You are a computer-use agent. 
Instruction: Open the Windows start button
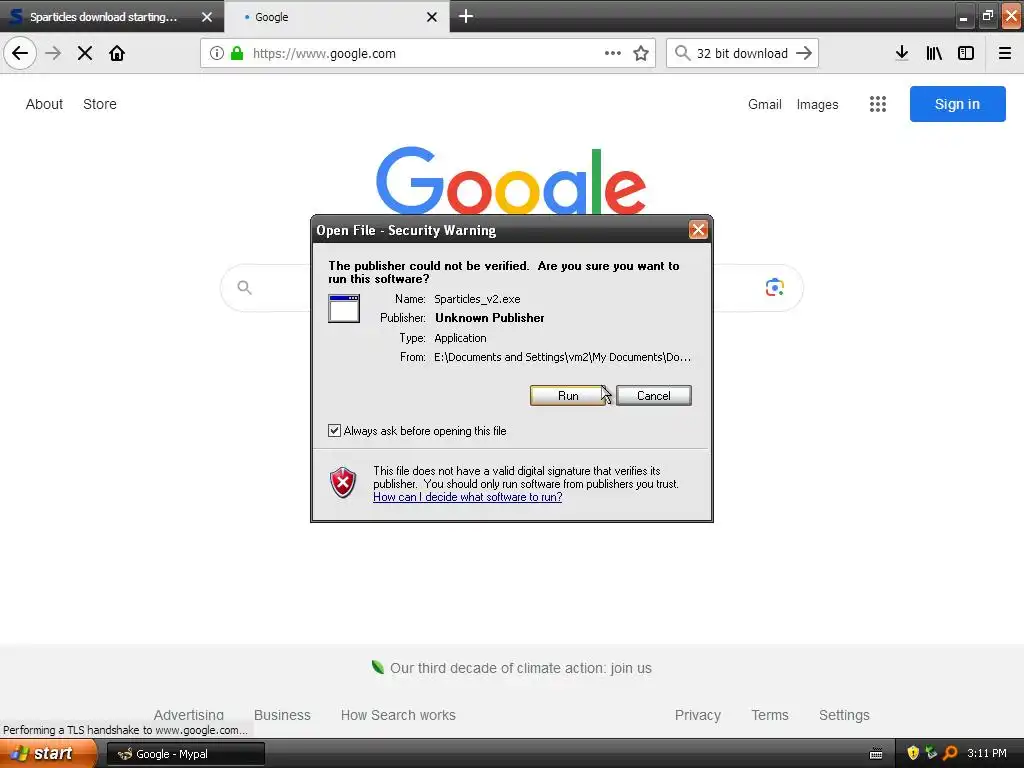coord(48,753)
